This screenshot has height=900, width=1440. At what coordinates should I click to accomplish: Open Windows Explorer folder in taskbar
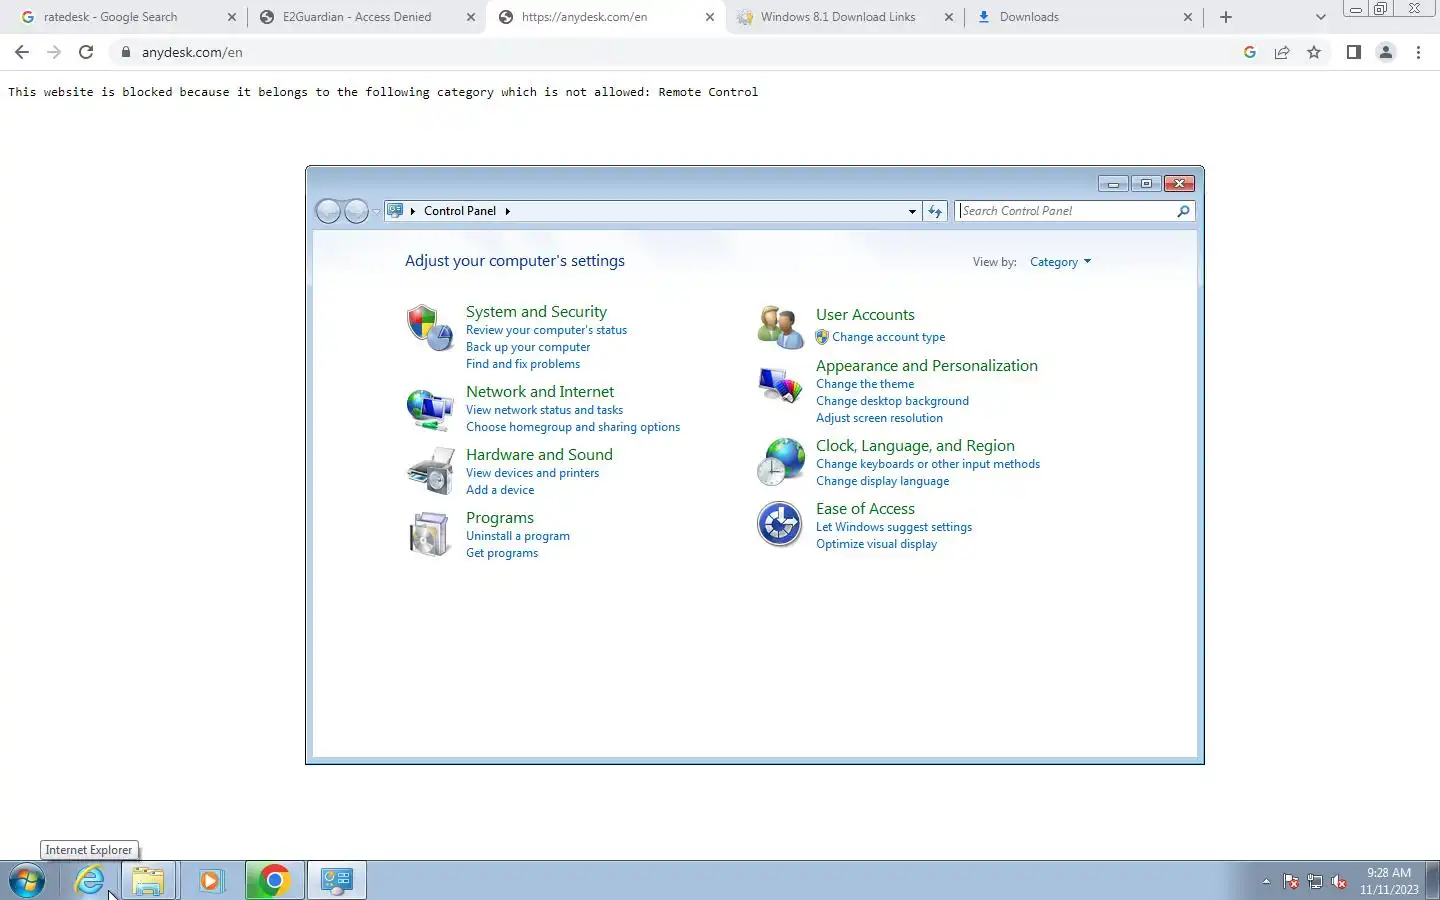pos(148,880)
